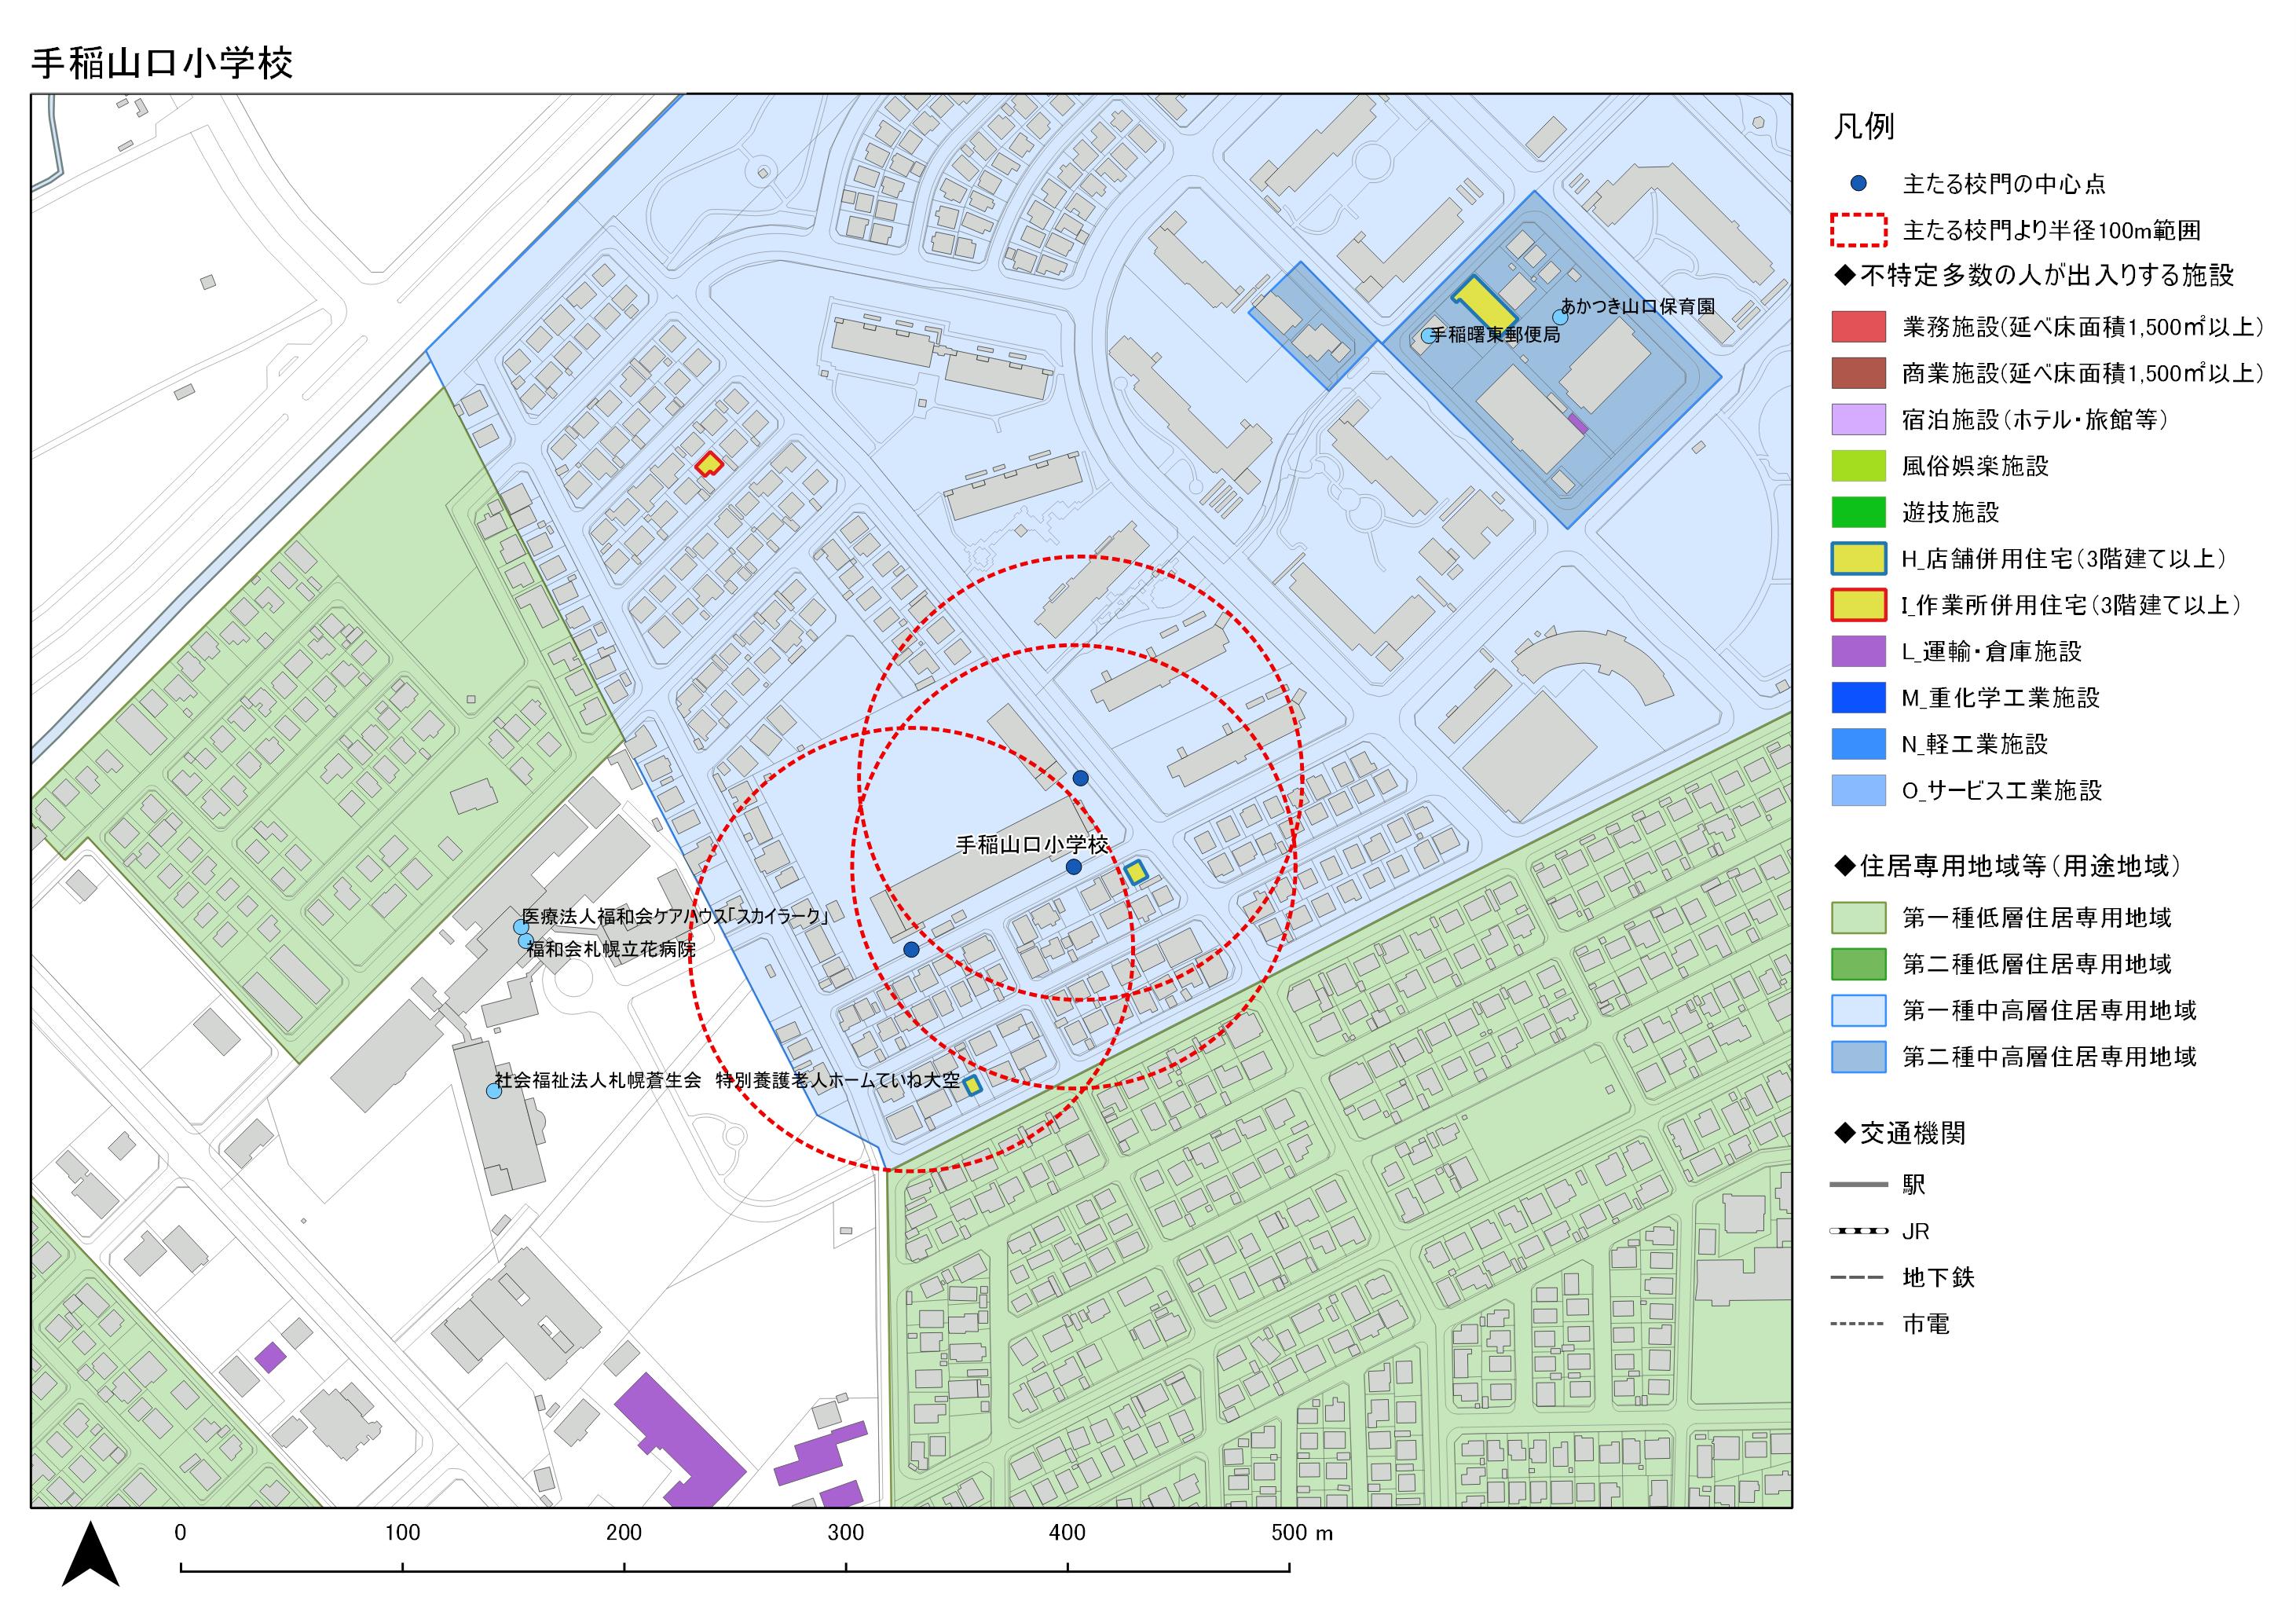Select the gate dot at the school's northeast corner
The height and width of the screenshot is (1623, 2296).
click(1080, 778)
